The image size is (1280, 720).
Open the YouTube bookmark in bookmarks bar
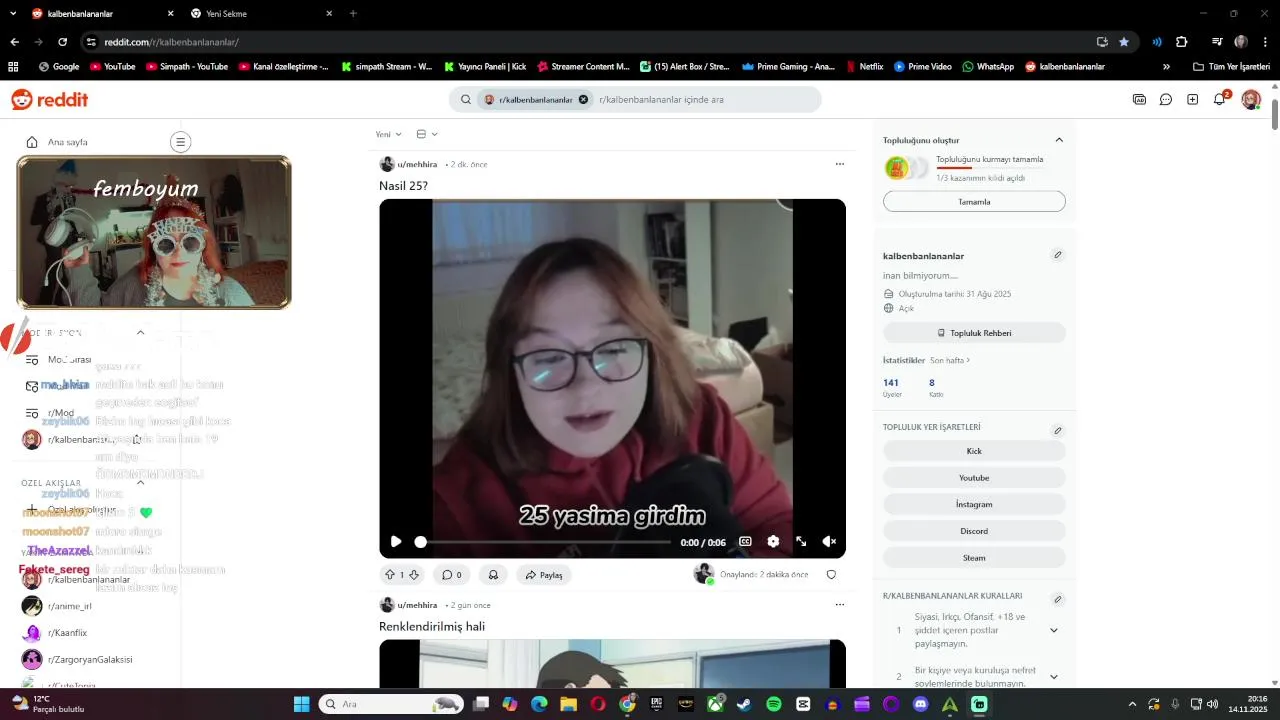[x=112, y=67]
